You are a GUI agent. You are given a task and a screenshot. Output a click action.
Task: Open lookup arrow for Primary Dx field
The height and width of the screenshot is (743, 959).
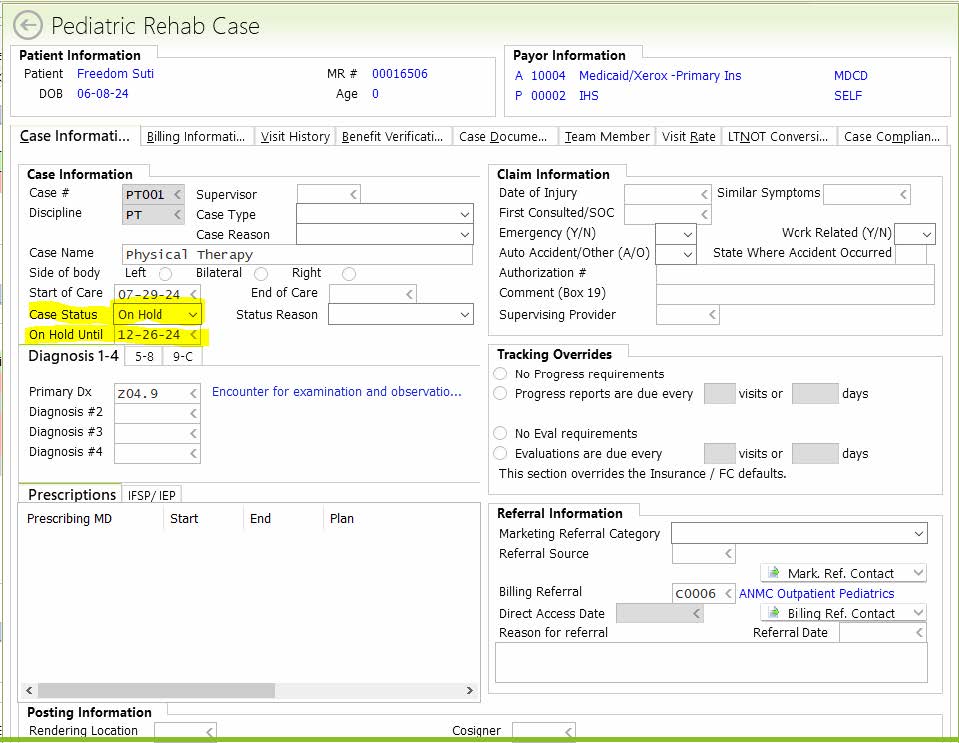click(x=192, y=393)
